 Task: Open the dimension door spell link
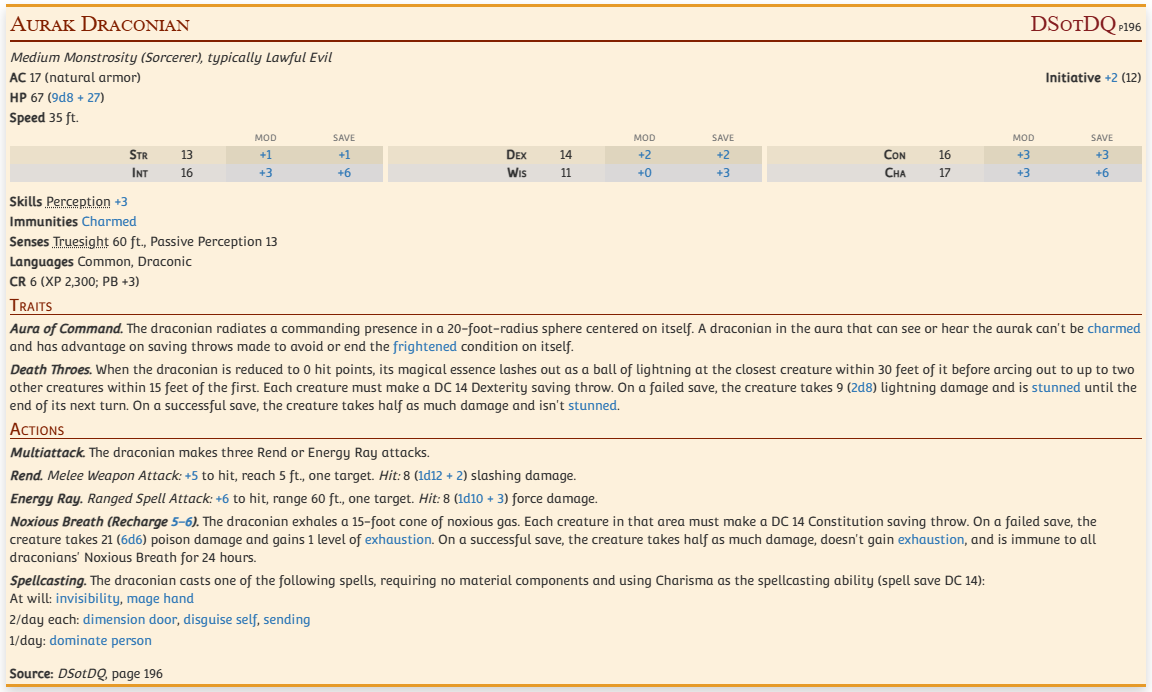tap(129, 619)
